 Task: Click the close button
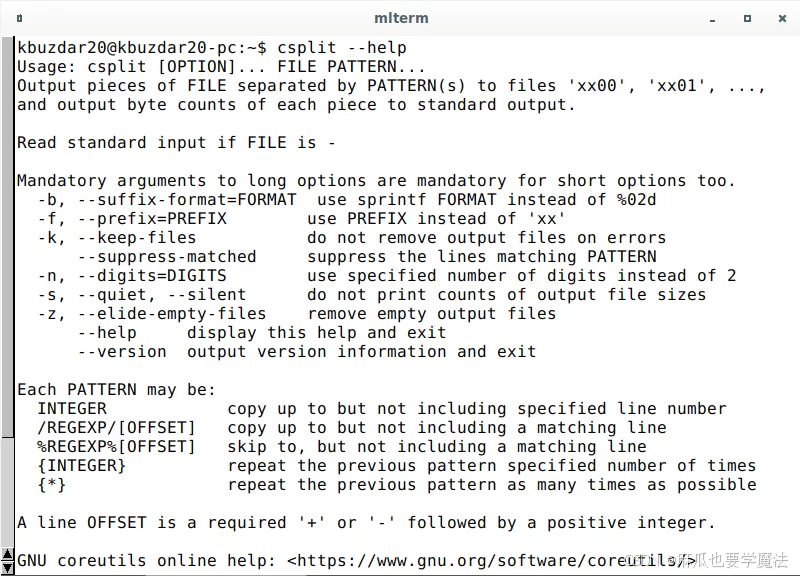[x=781, y=18]
